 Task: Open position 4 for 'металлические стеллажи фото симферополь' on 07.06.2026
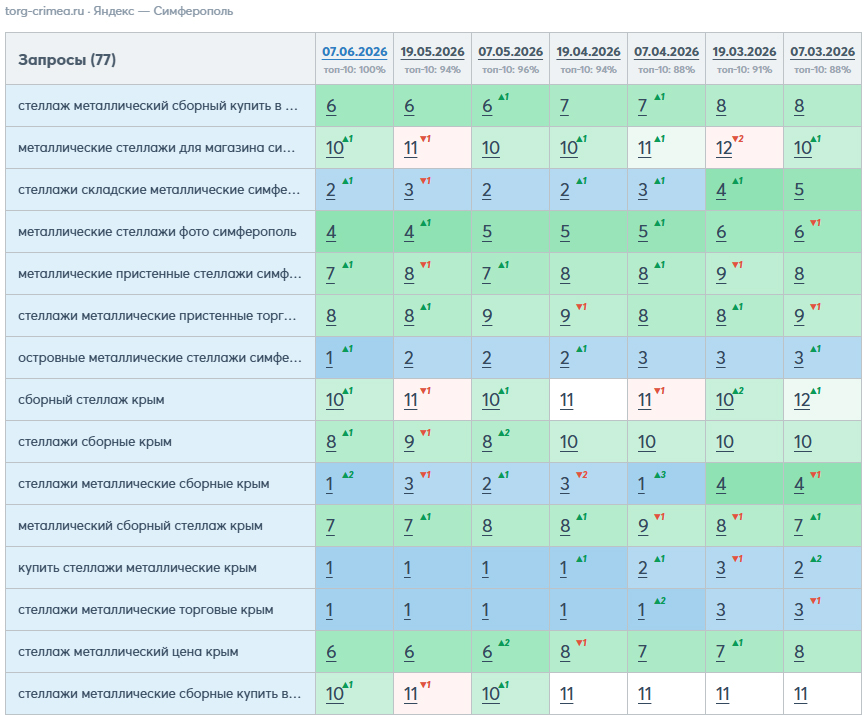[x=331, y=232]
